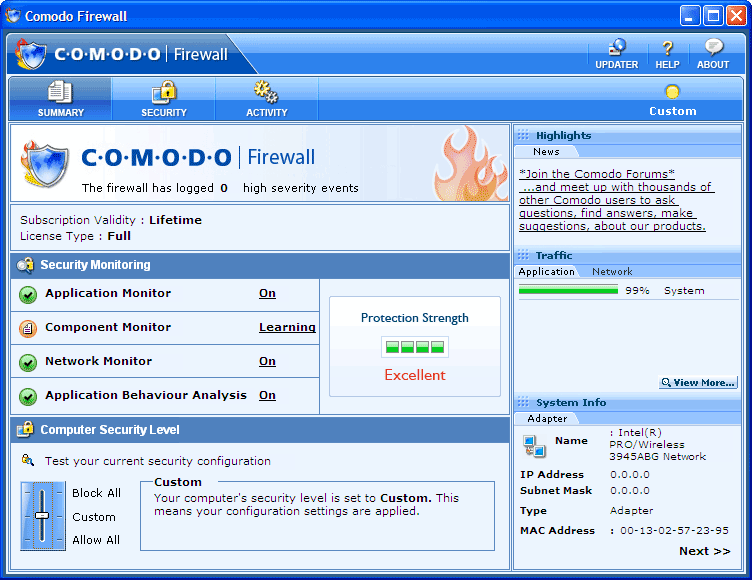Screen dimensions: 752x580
Task: Click Network Monitor green check icon
Action: point(28,363)
